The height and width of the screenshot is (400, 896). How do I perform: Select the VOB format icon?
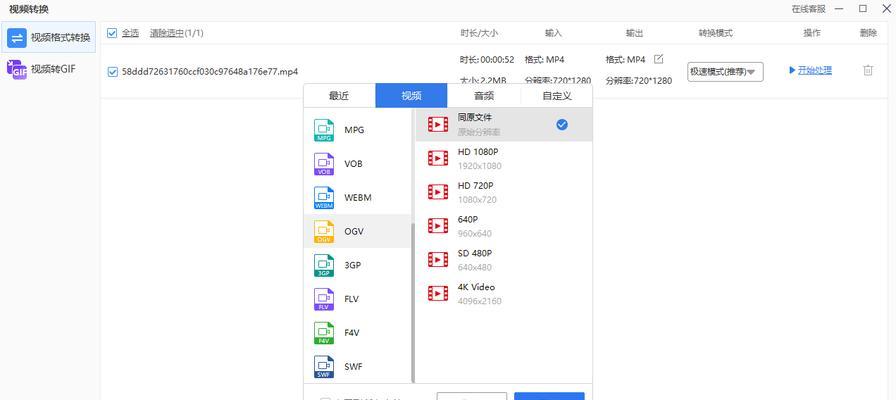324,164
